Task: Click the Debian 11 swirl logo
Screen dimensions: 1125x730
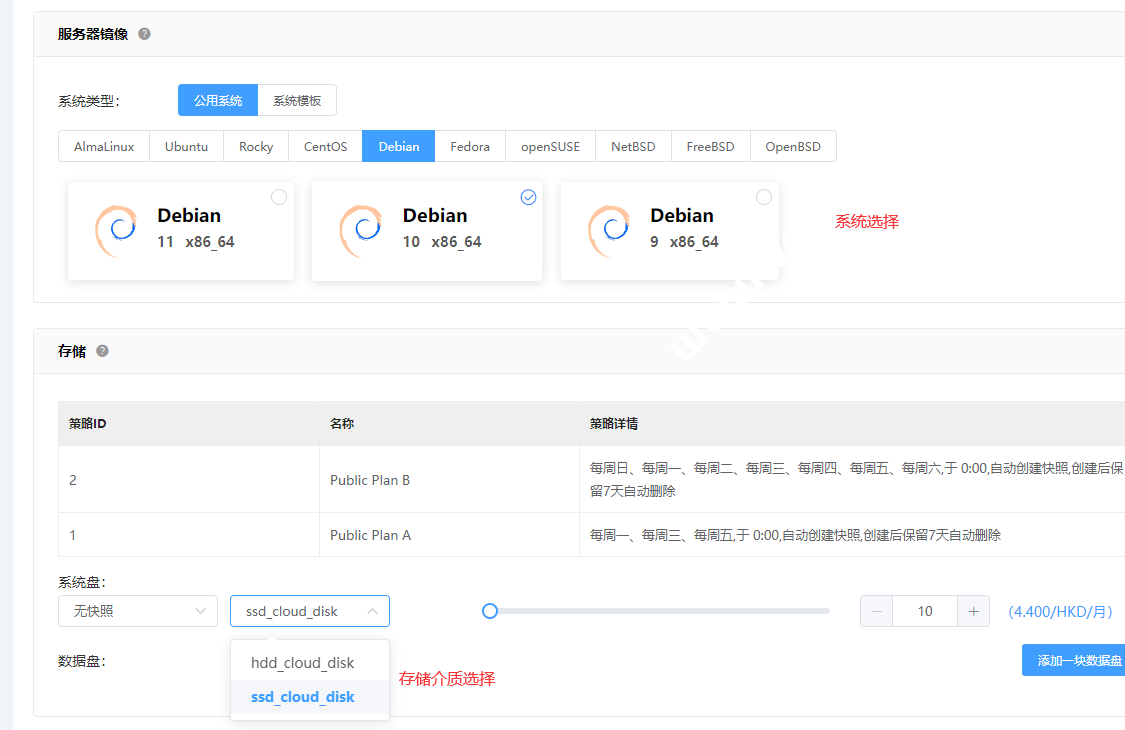Action: [116, 229]
